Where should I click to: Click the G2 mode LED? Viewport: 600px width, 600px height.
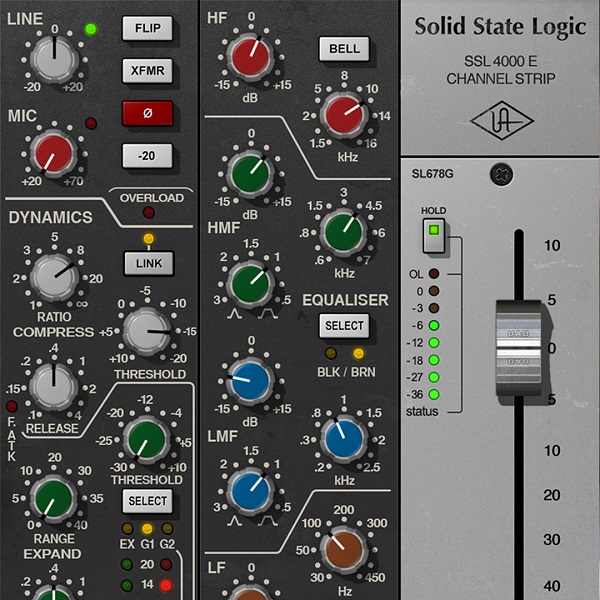(x=167, y=529)
